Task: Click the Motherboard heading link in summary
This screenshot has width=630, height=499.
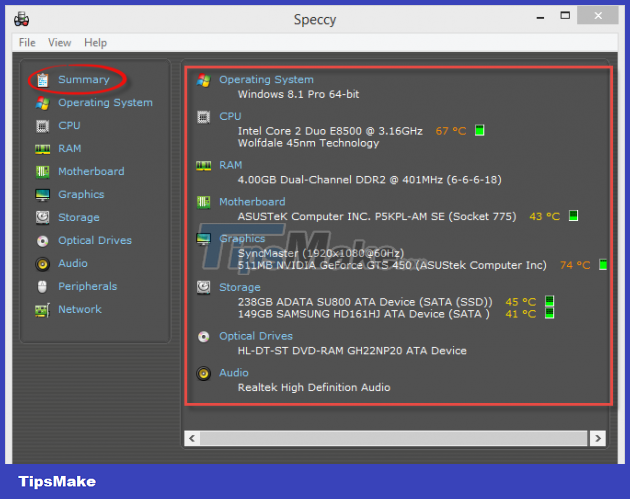Action: [x=252, y=202]
